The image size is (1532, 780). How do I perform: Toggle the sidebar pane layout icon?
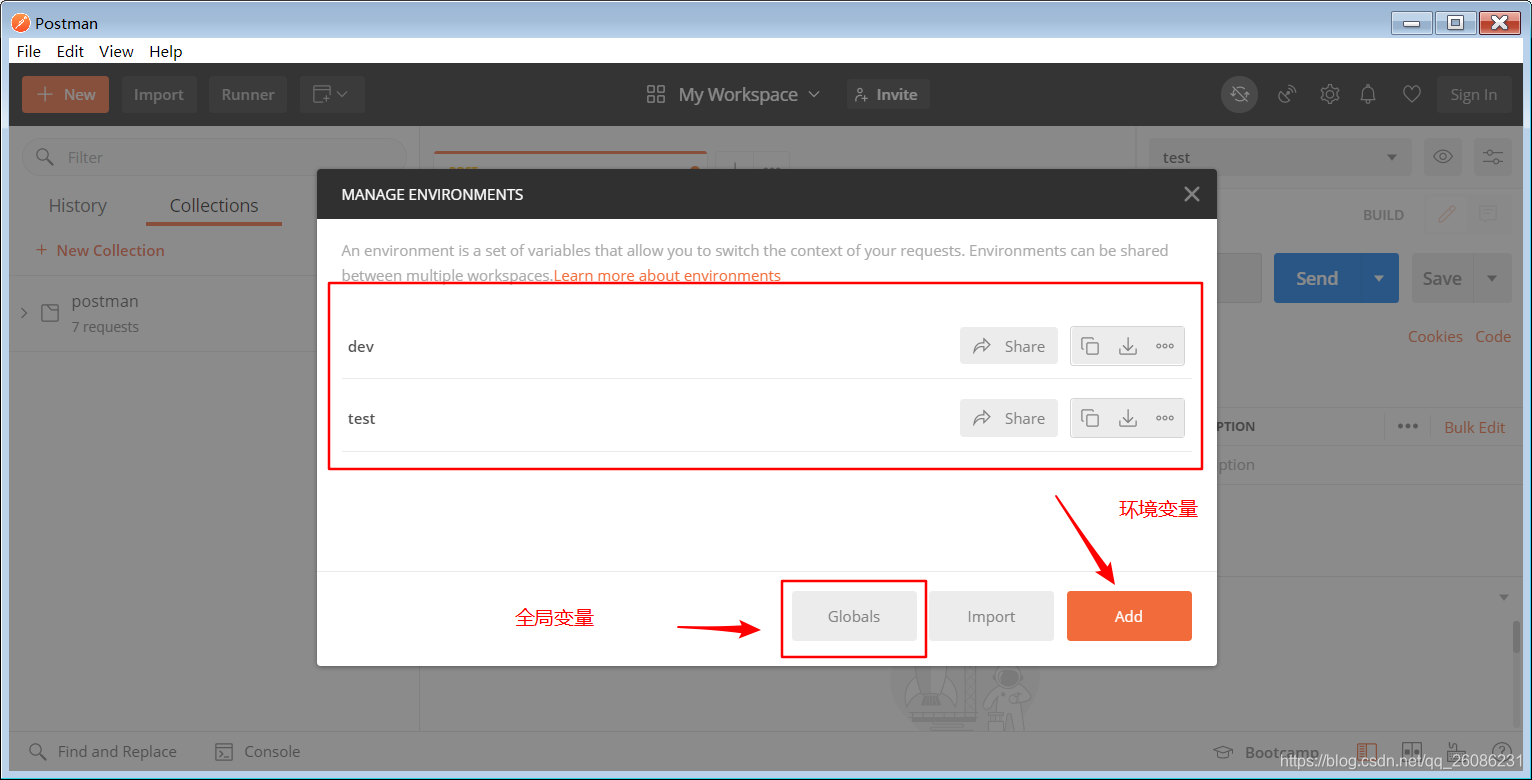[x=1367, y=752]
